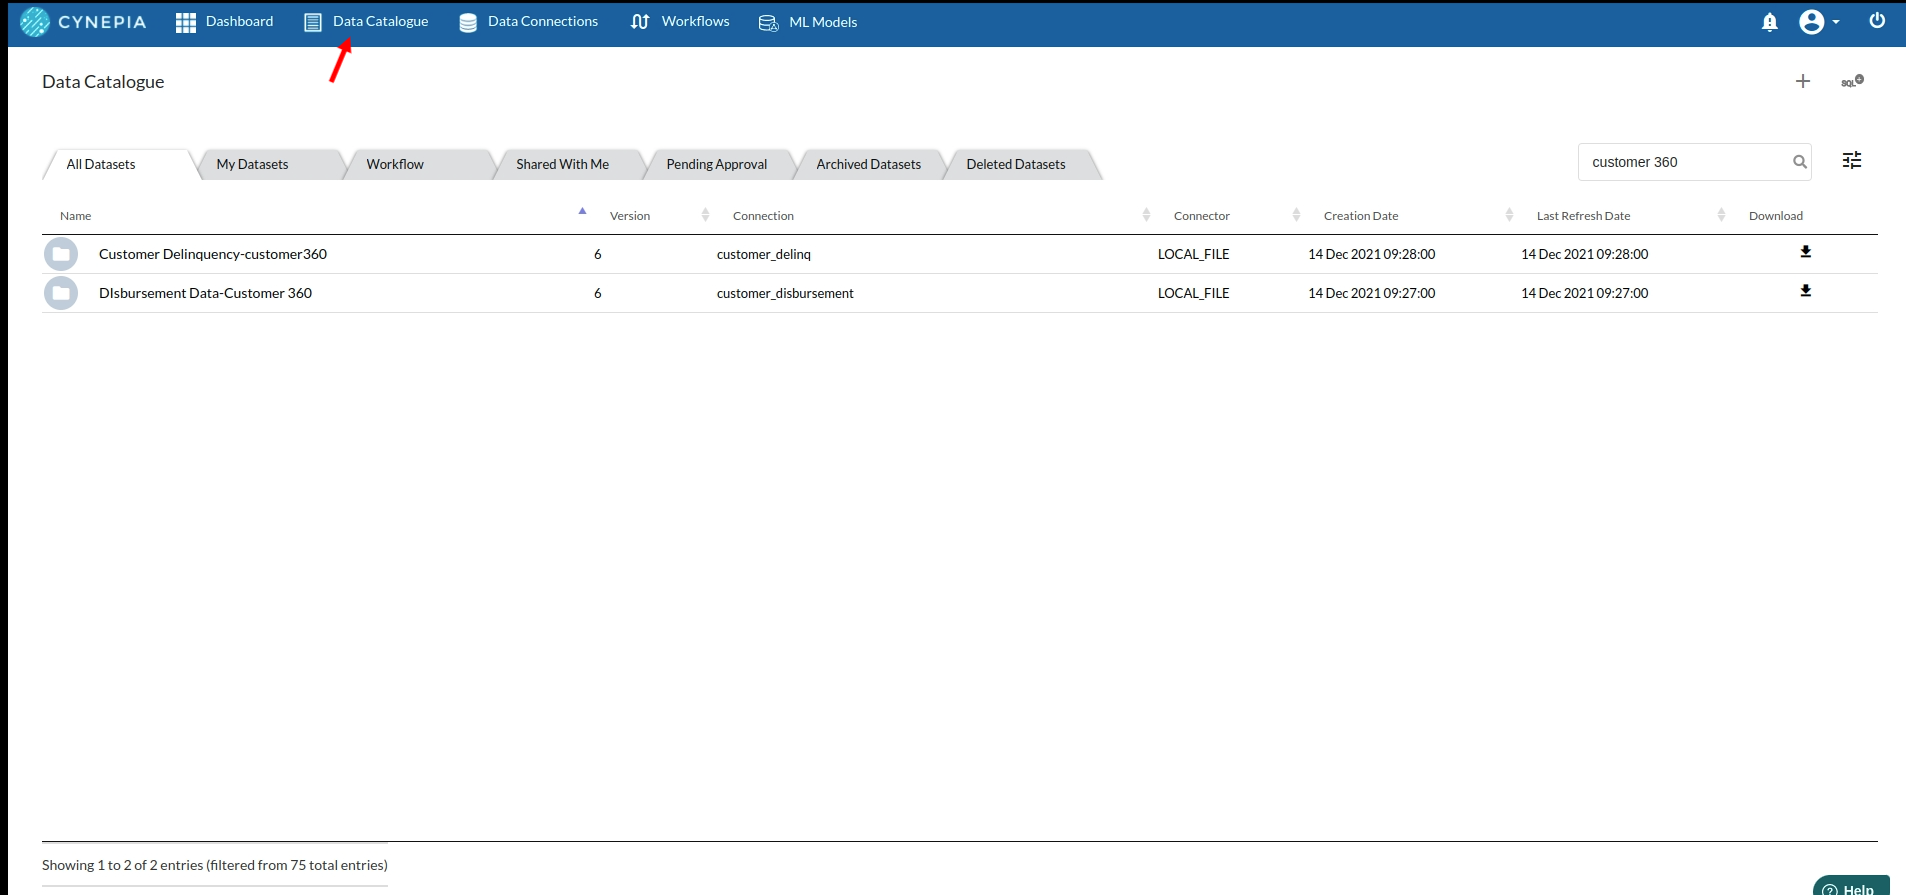Switch to My Datasets tab
Image resolution: width=1906 pixels, height=895 pixels.
click(x=270, y=164)
